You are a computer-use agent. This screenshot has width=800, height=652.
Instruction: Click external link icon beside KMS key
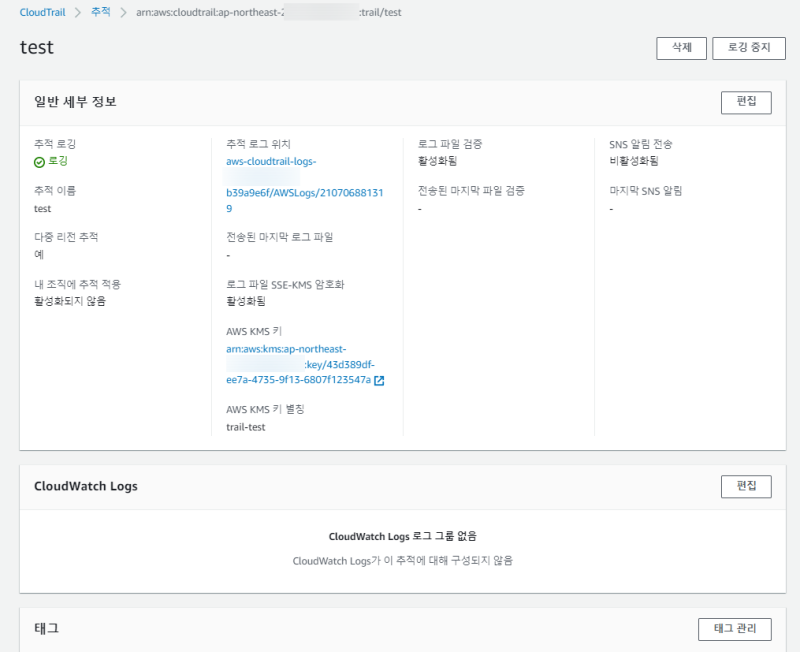[x=379, y=380]
